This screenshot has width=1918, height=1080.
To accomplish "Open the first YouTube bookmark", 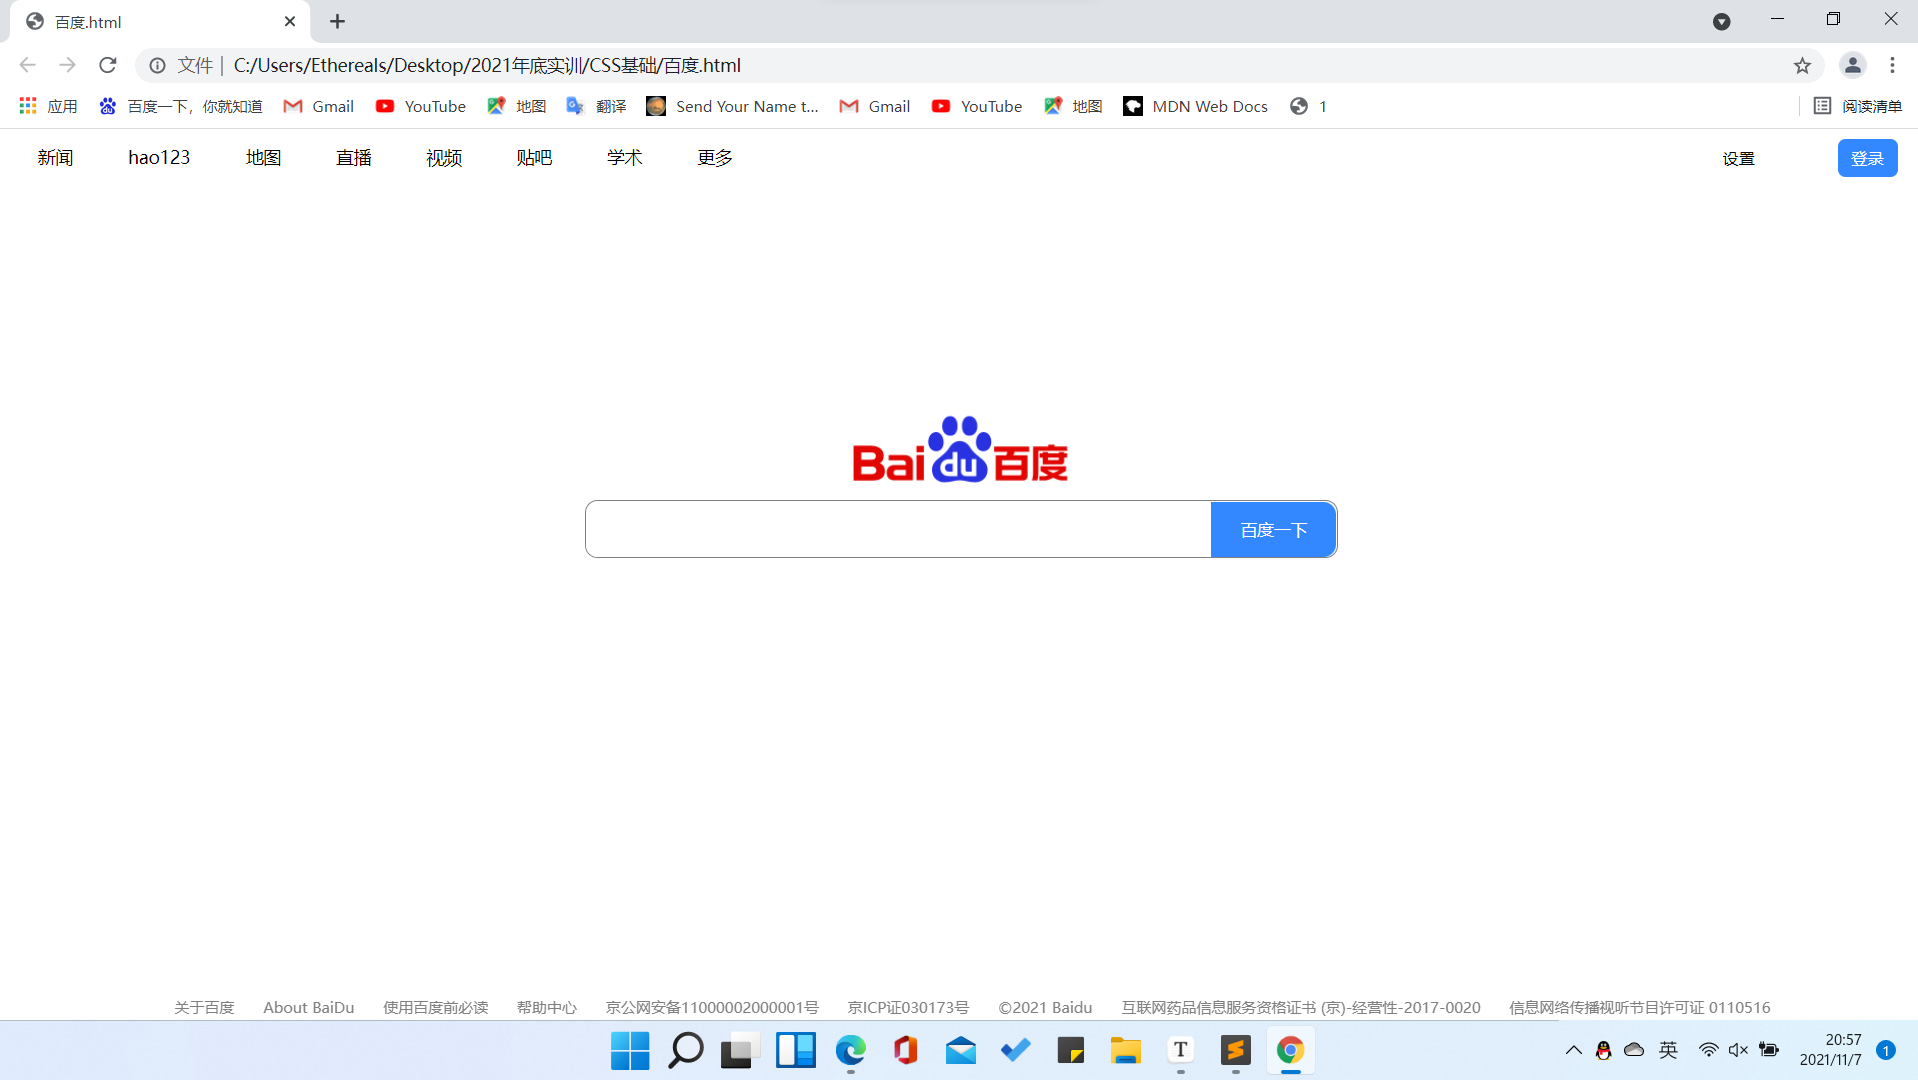I will click(x=421, y=106).
